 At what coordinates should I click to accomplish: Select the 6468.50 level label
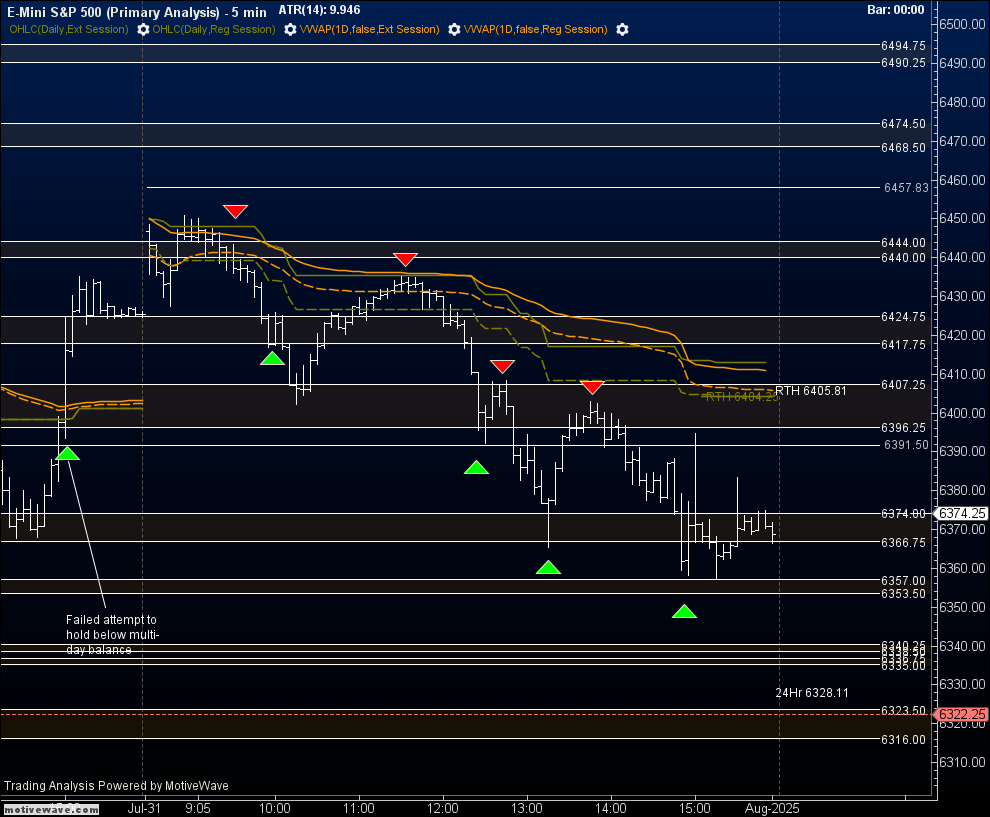903,147
